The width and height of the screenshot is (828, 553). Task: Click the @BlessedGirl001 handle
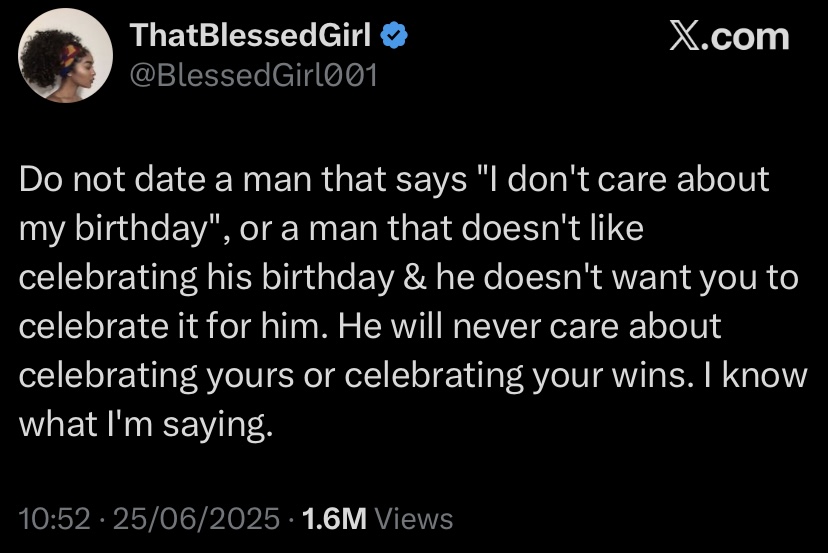pyautogui.click(x=255, y=75)
